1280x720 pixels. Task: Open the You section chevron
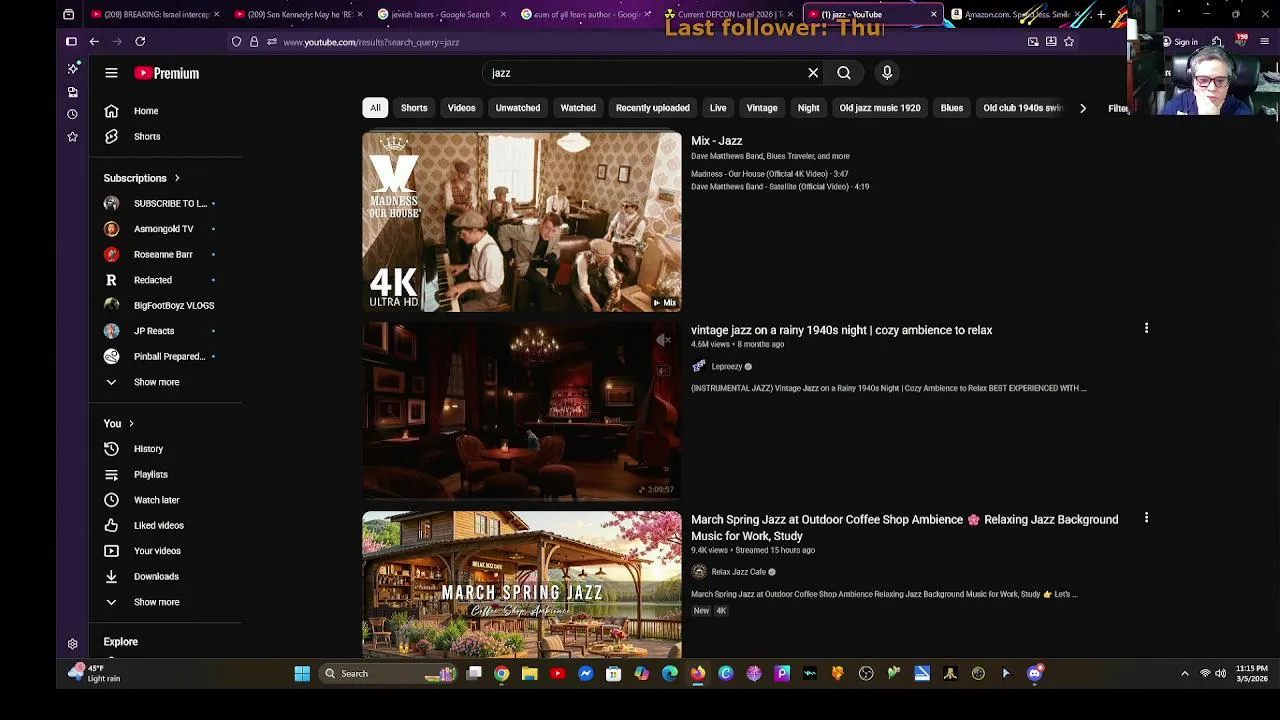(x=131, y=424)
